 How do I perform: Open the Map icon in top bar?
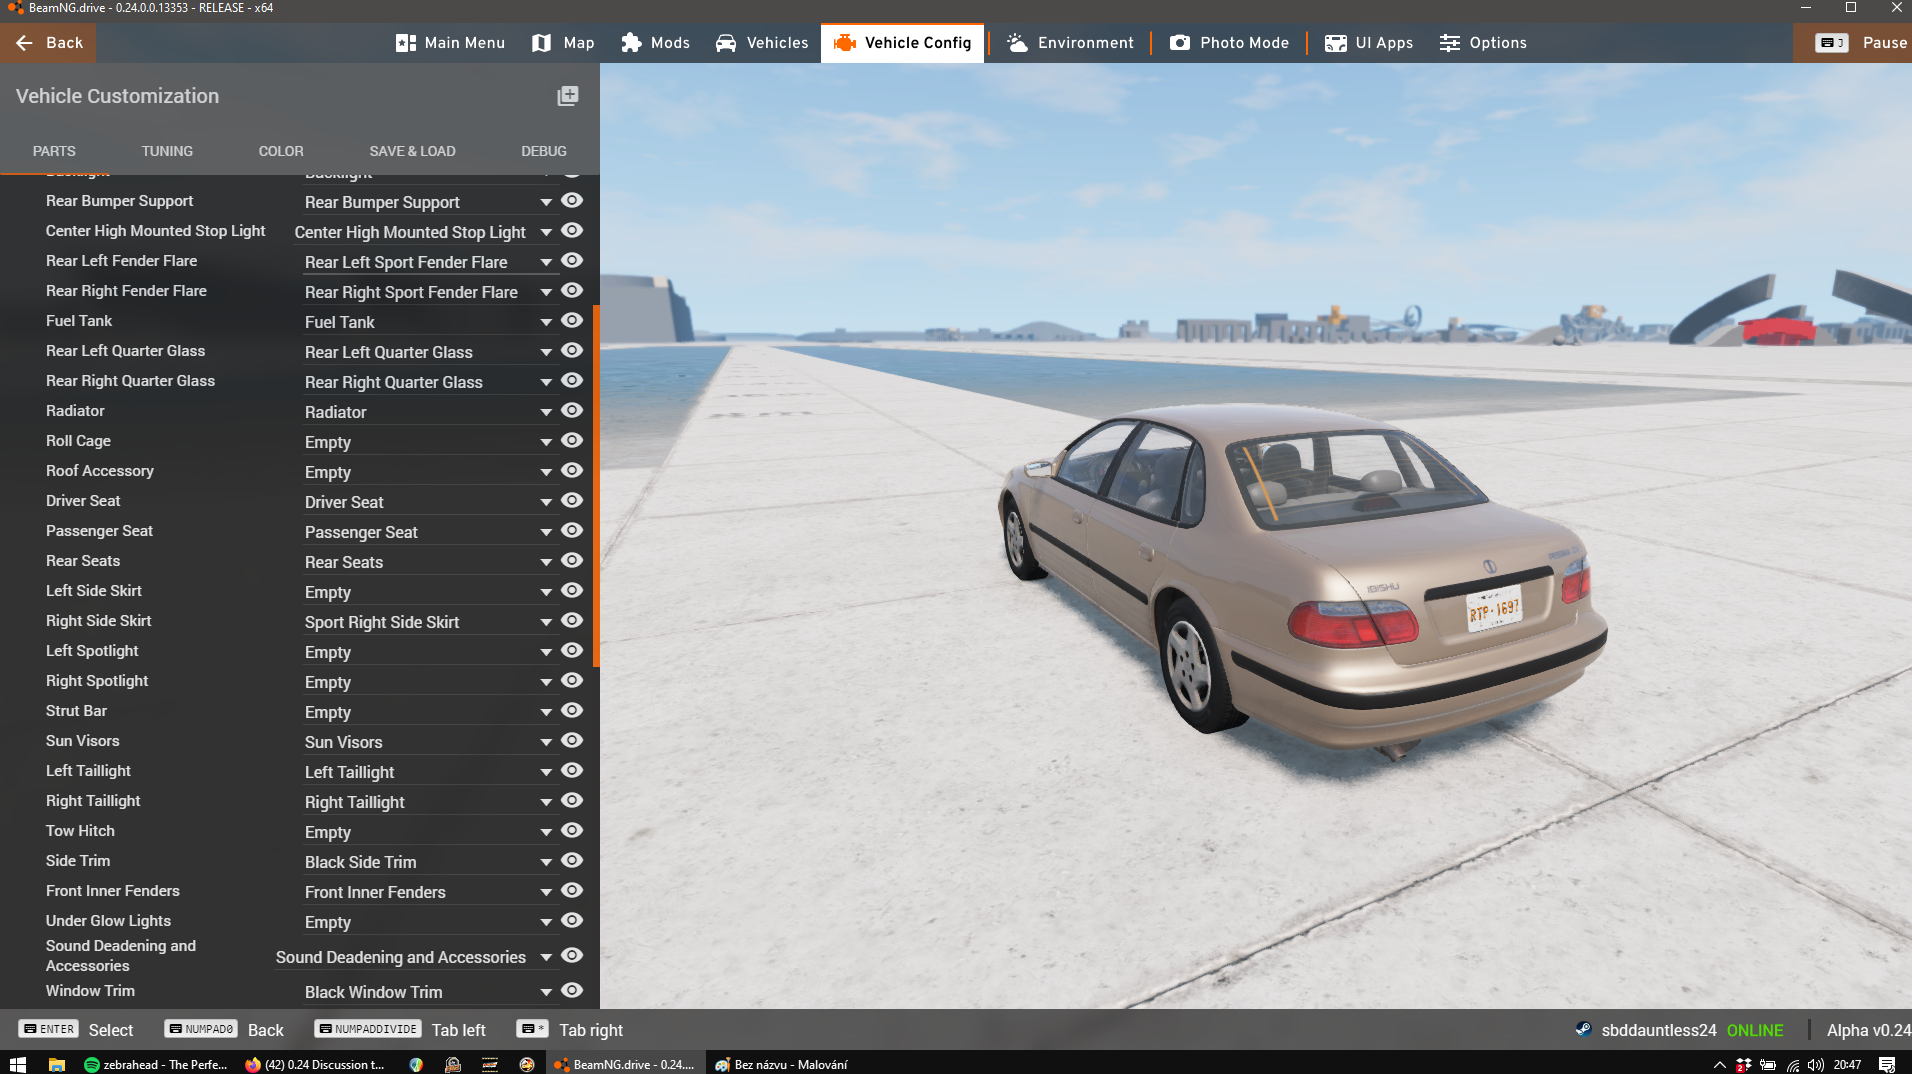[x=541, y=43]
